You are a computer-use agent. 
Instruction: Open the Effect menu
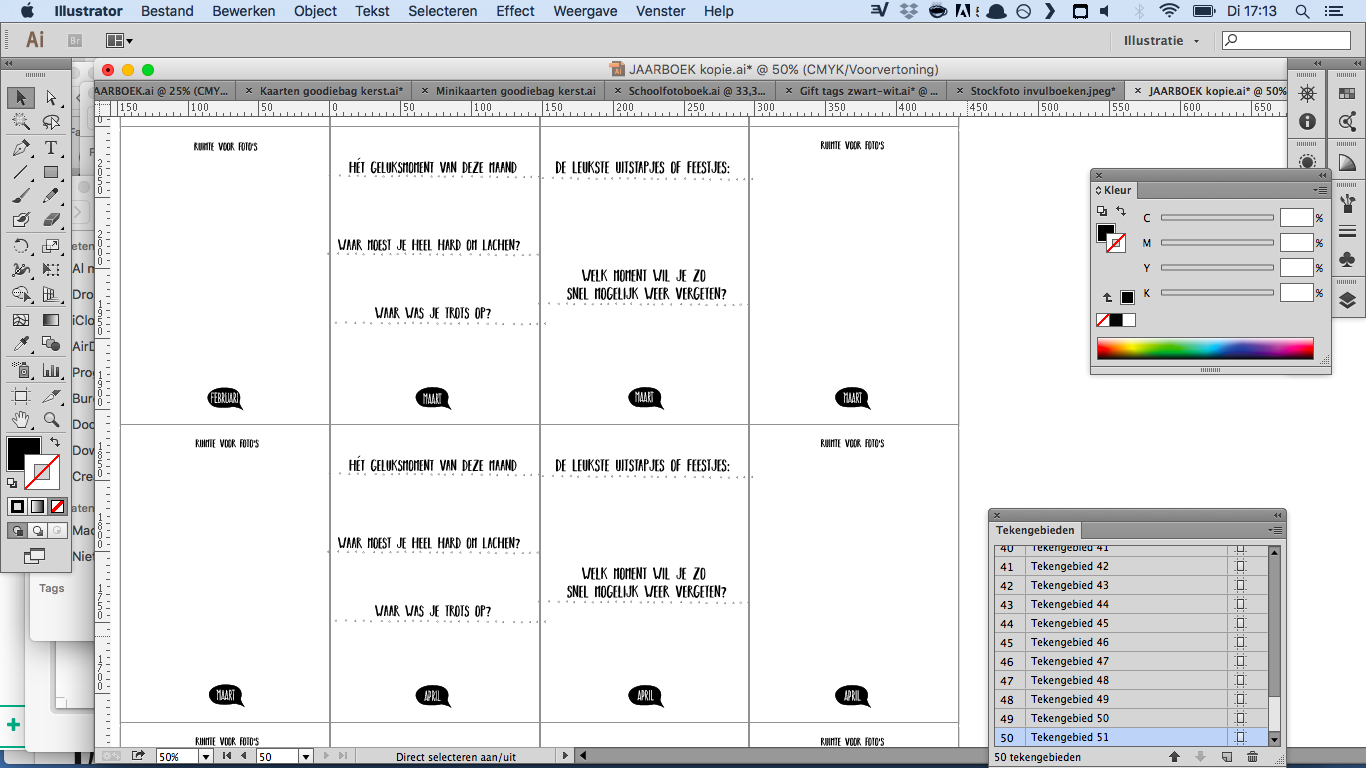[x=516, y=11]
